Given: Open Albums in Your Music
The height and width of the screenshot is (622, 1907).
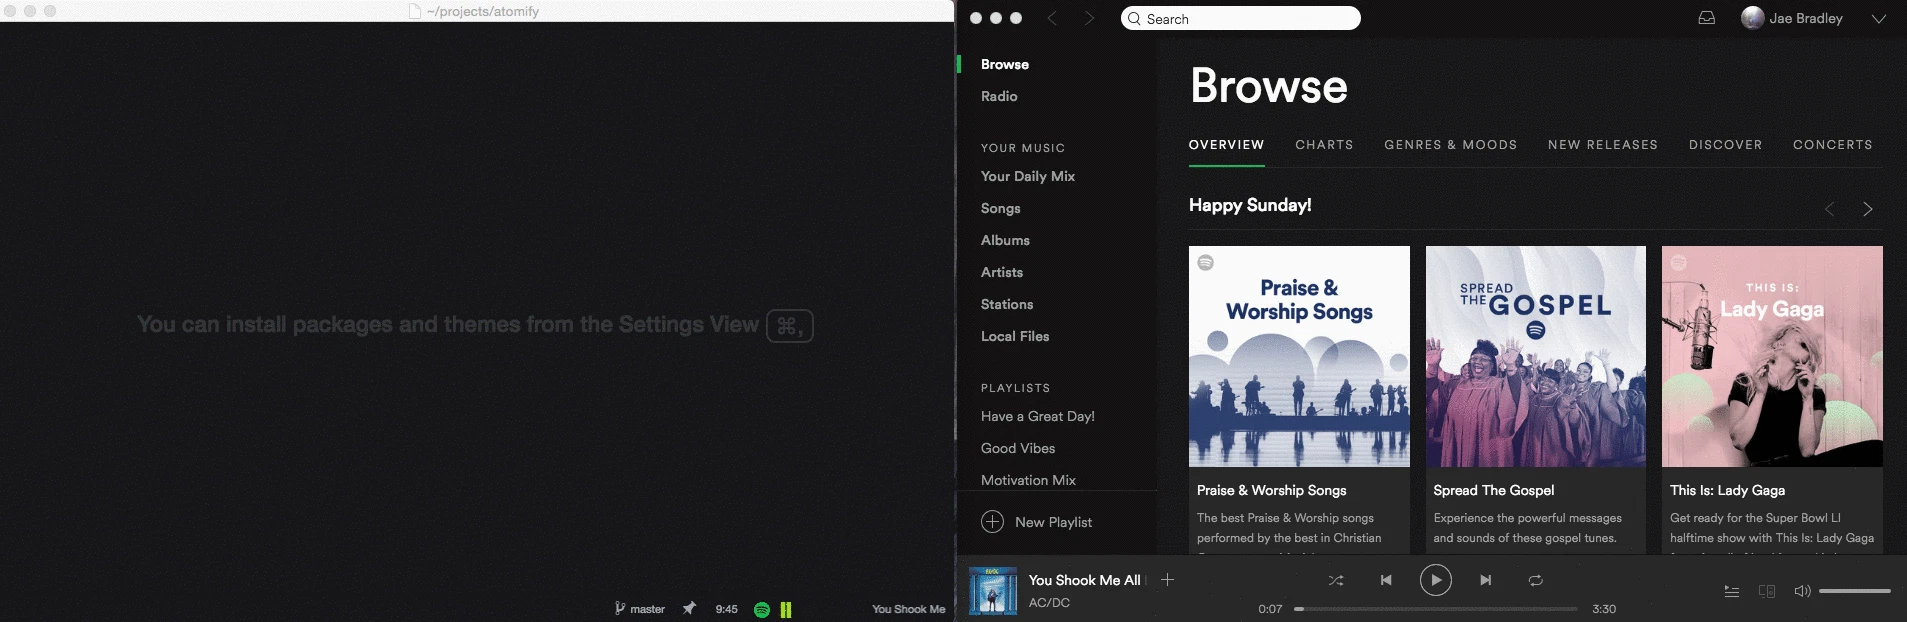Looking at the screenshot, I should 1005,240.
